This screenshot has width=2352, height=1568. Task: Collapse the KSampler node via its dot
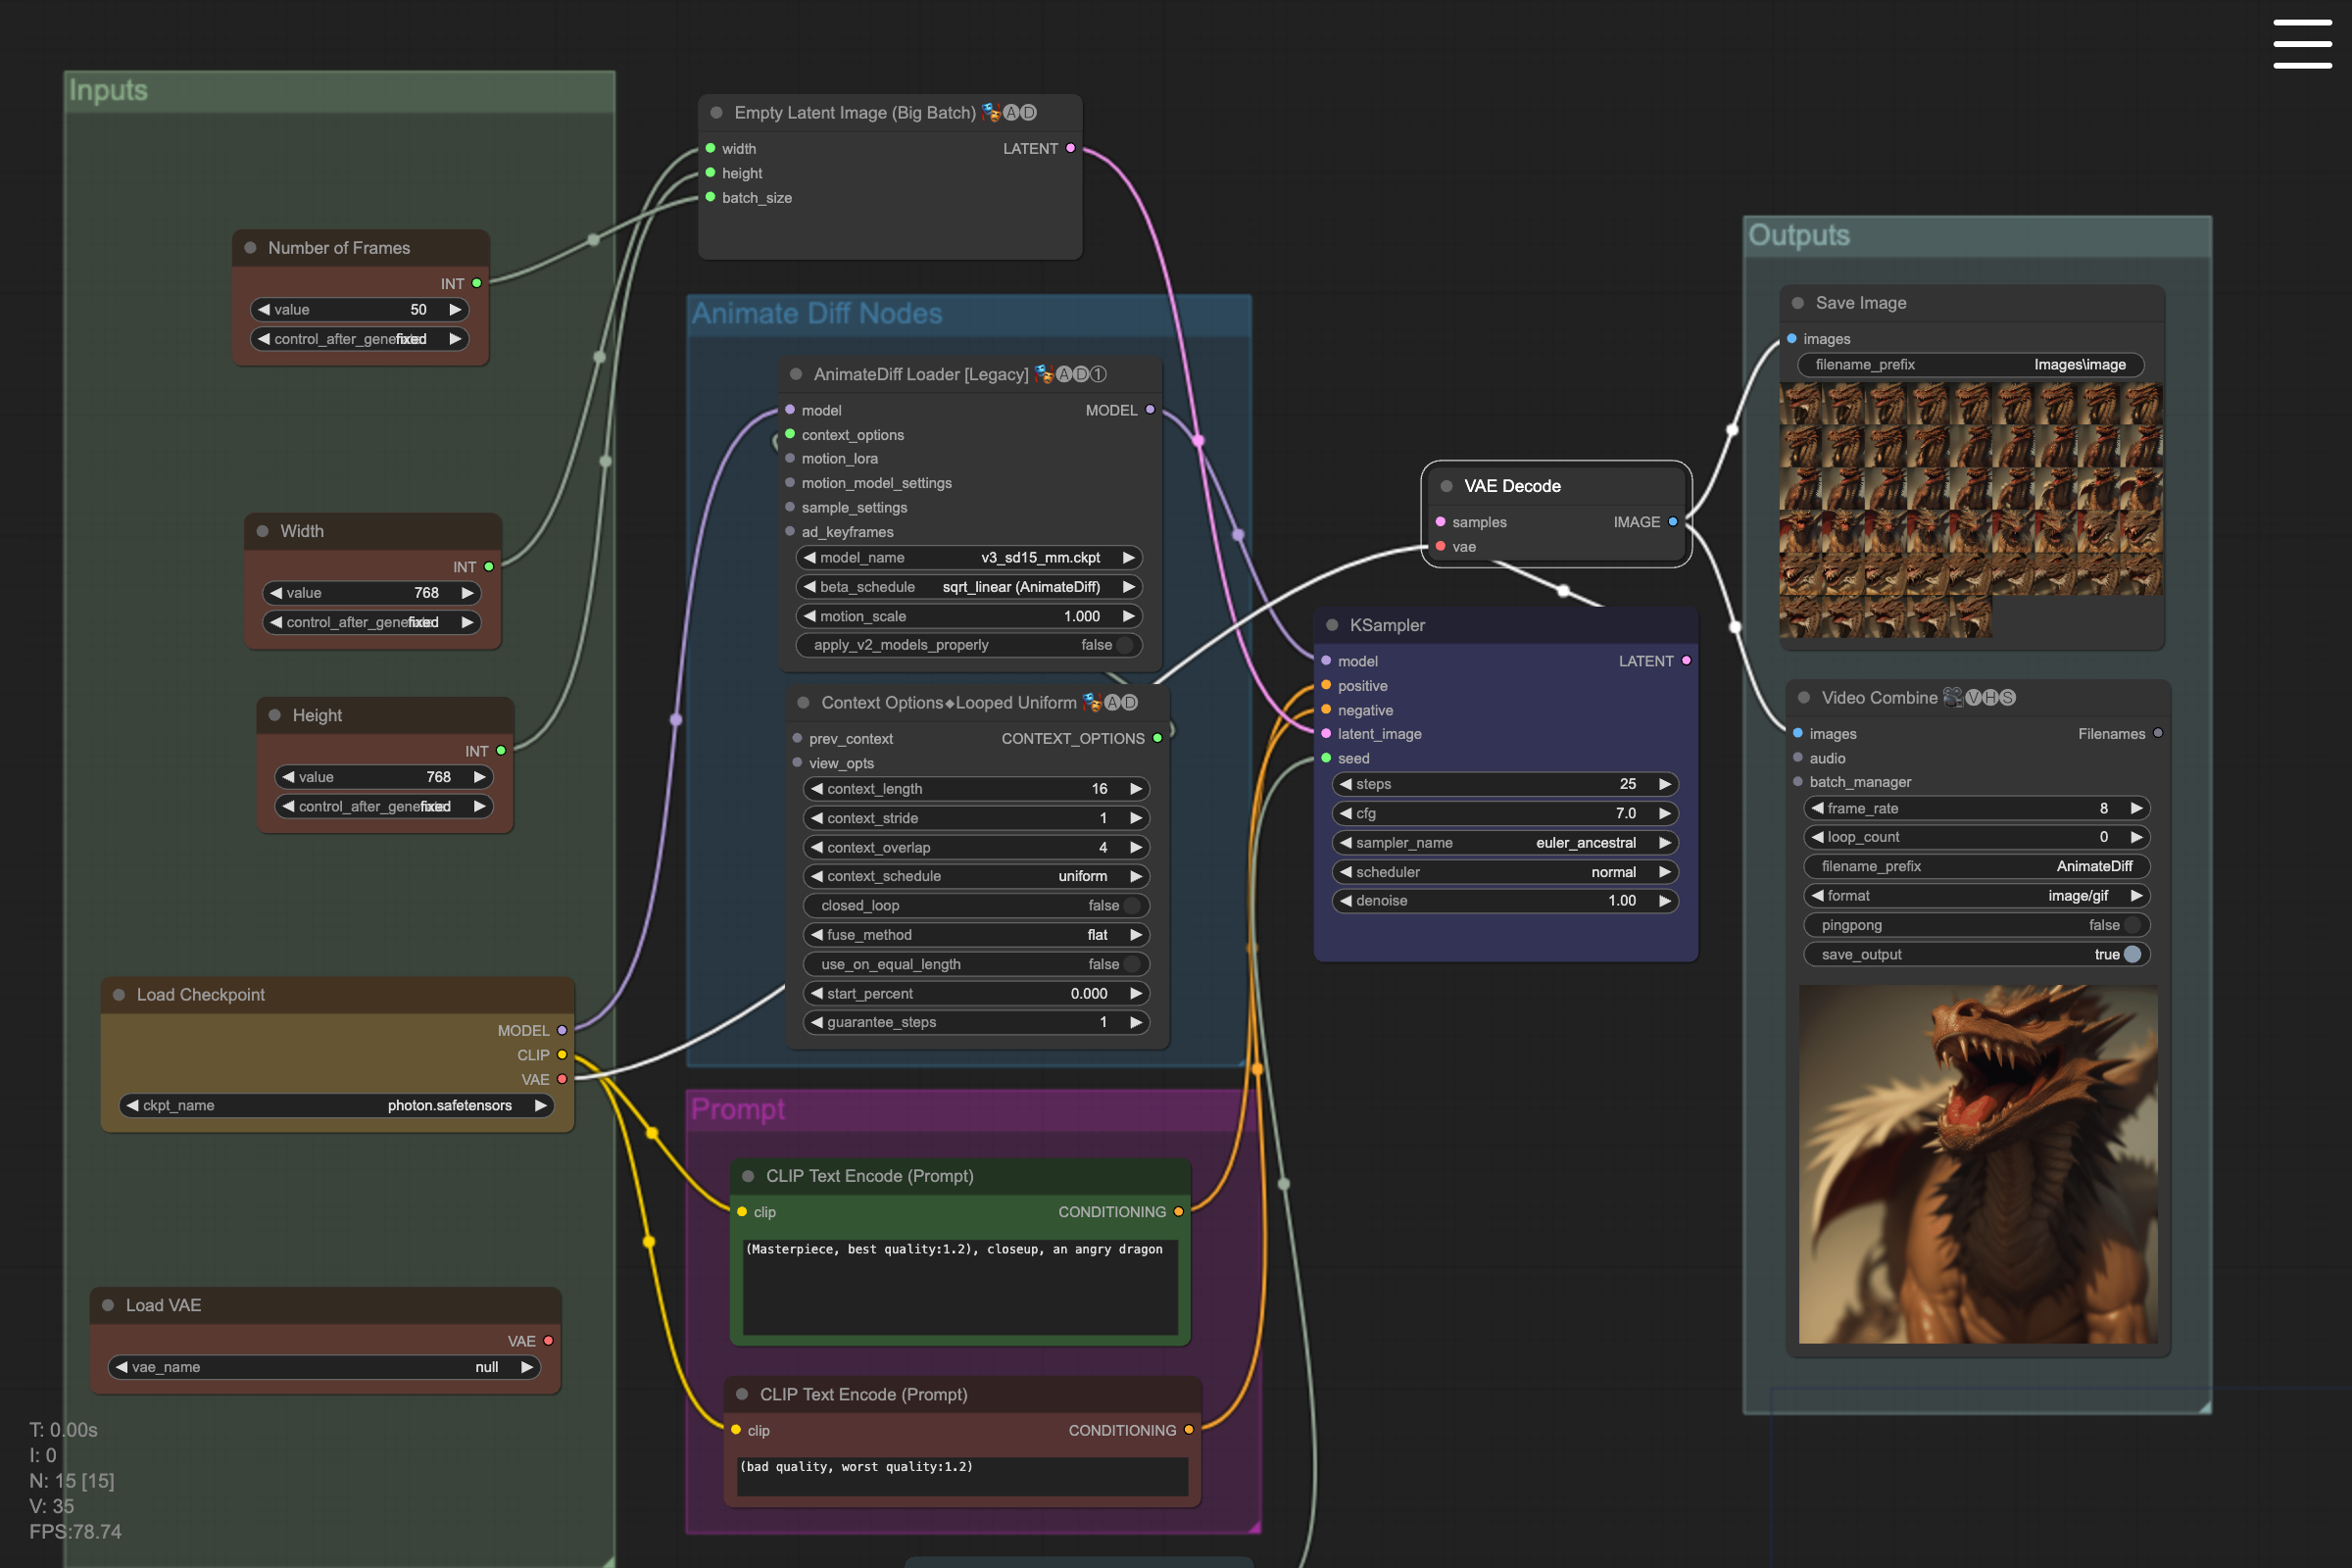pyautogui.click(x=1332, y=625)
